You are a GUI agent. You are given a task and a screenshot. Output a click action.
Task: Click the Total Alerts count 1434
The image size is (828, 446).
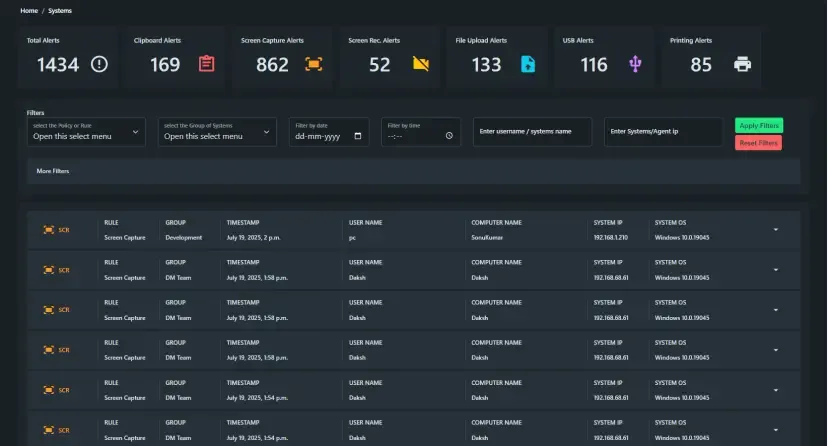coord(58,65)
